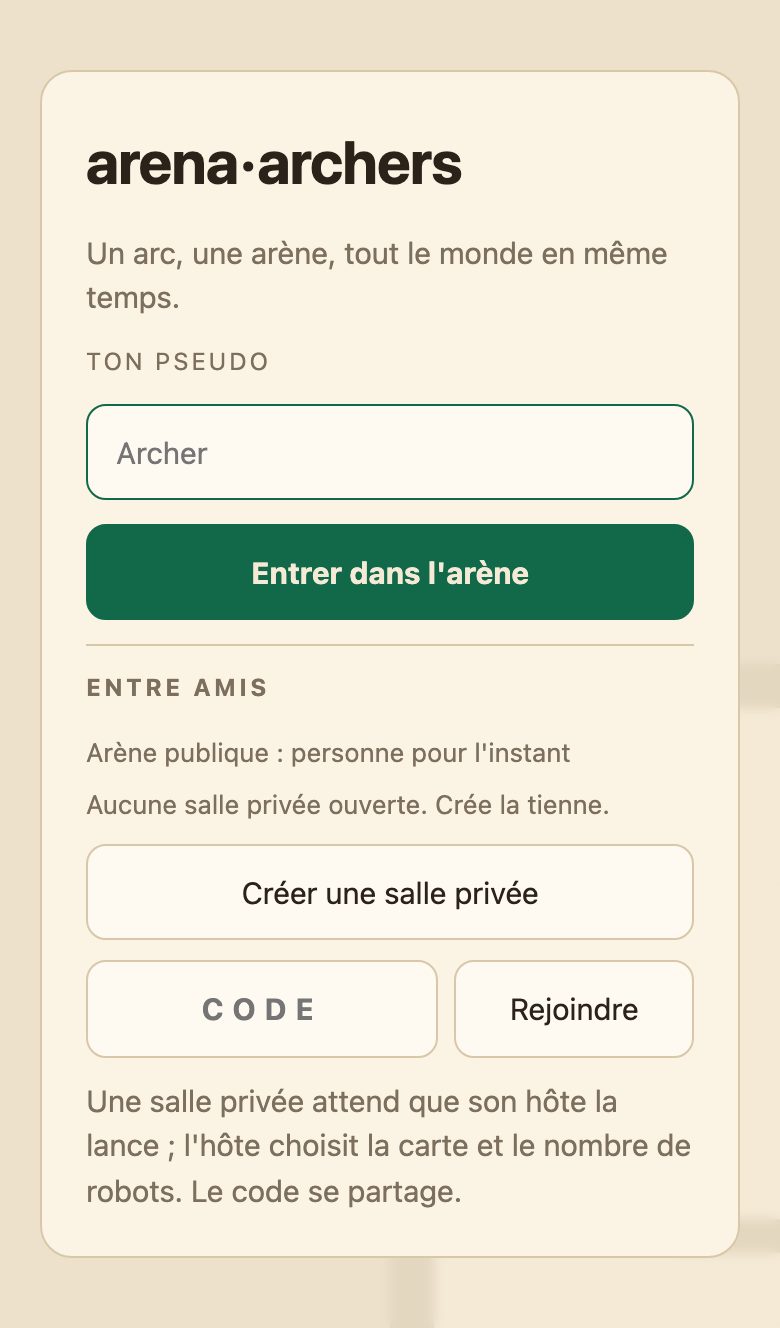Image resolution: width=780 pixels, height=1328 pixels.
Task: Create a private room with Créer une salle privée
Action: pyautogui.click(x=390, y=892)
